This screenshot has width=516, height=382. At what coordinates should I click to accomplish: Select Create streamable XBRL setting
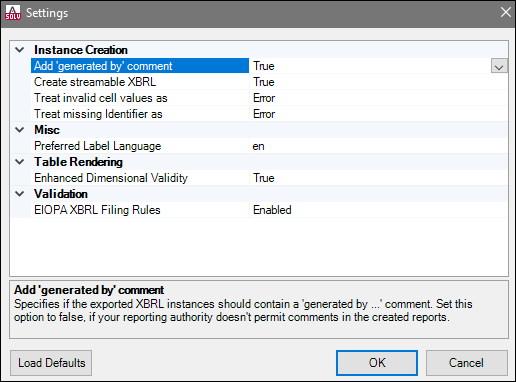point(140,82)
